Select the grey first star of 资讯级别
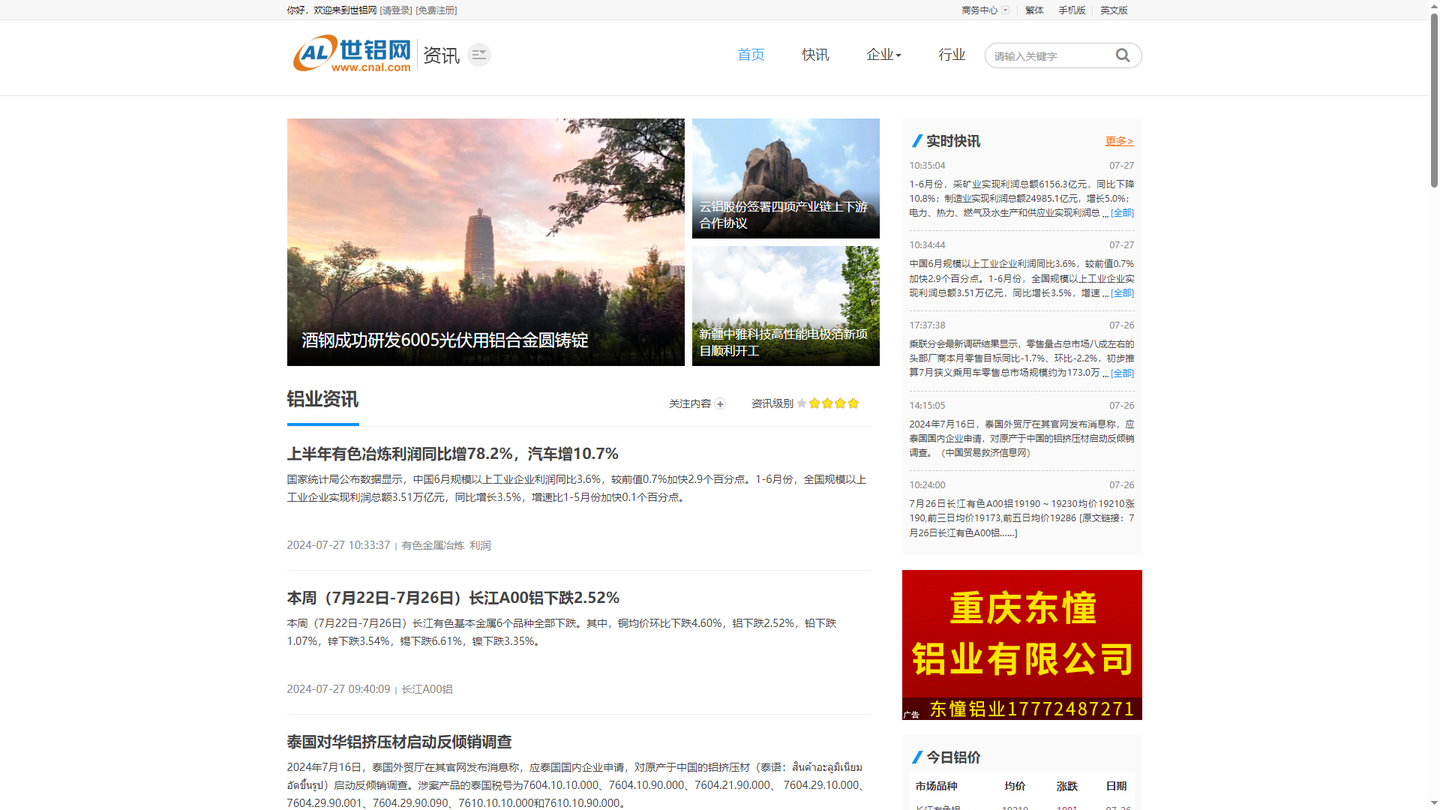The height and width of the screenshot is (810, 1440). [802, 404]
